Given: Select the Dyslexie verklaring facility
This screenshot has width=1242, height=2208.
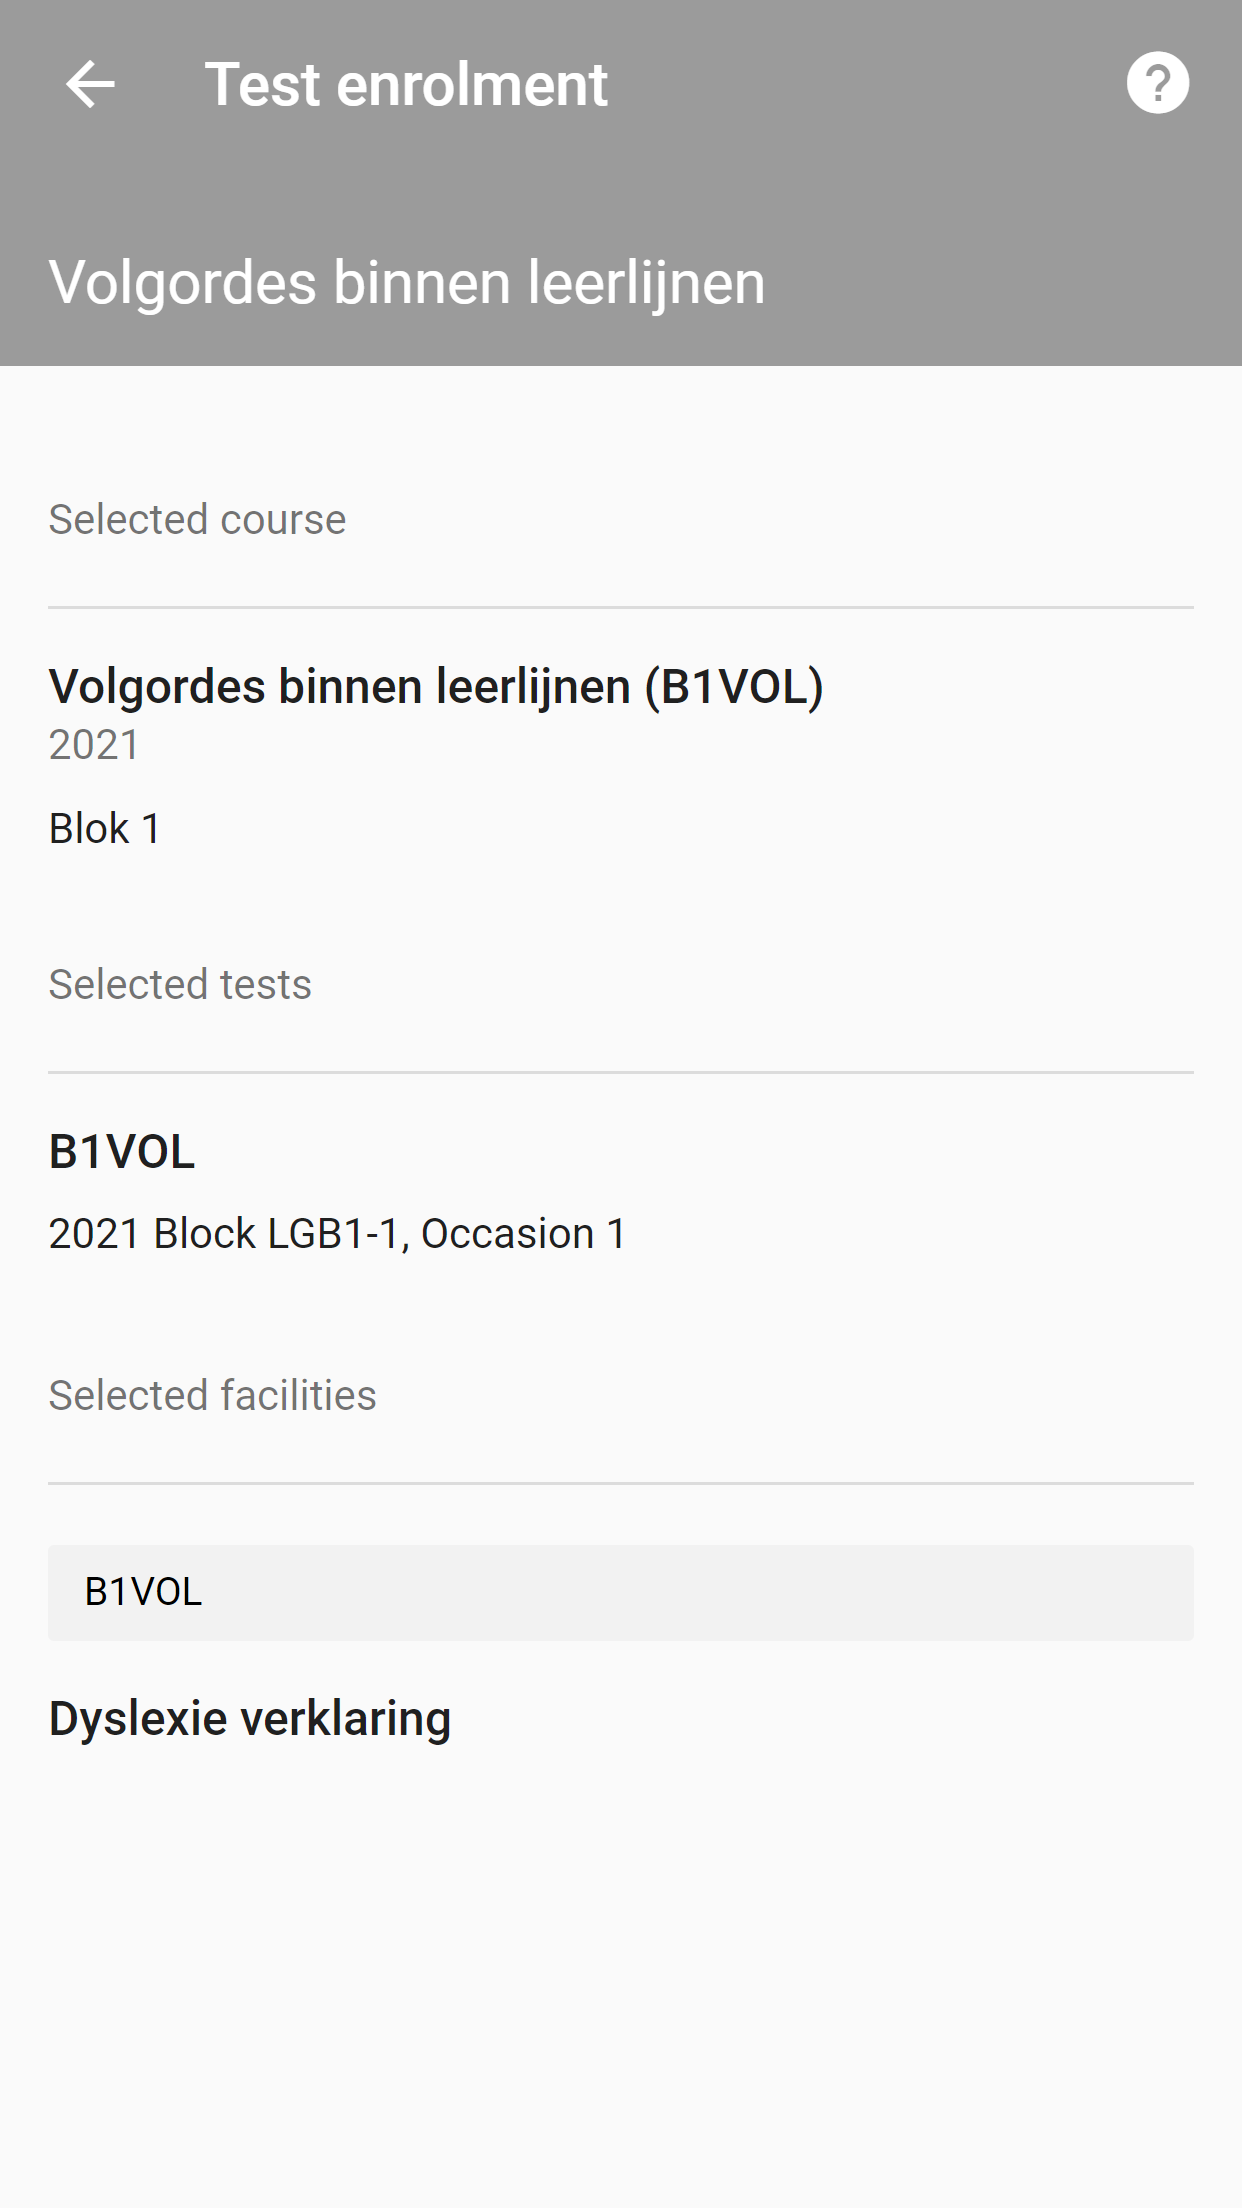Looking at the screenshot, I should [x=250, y=1719].
